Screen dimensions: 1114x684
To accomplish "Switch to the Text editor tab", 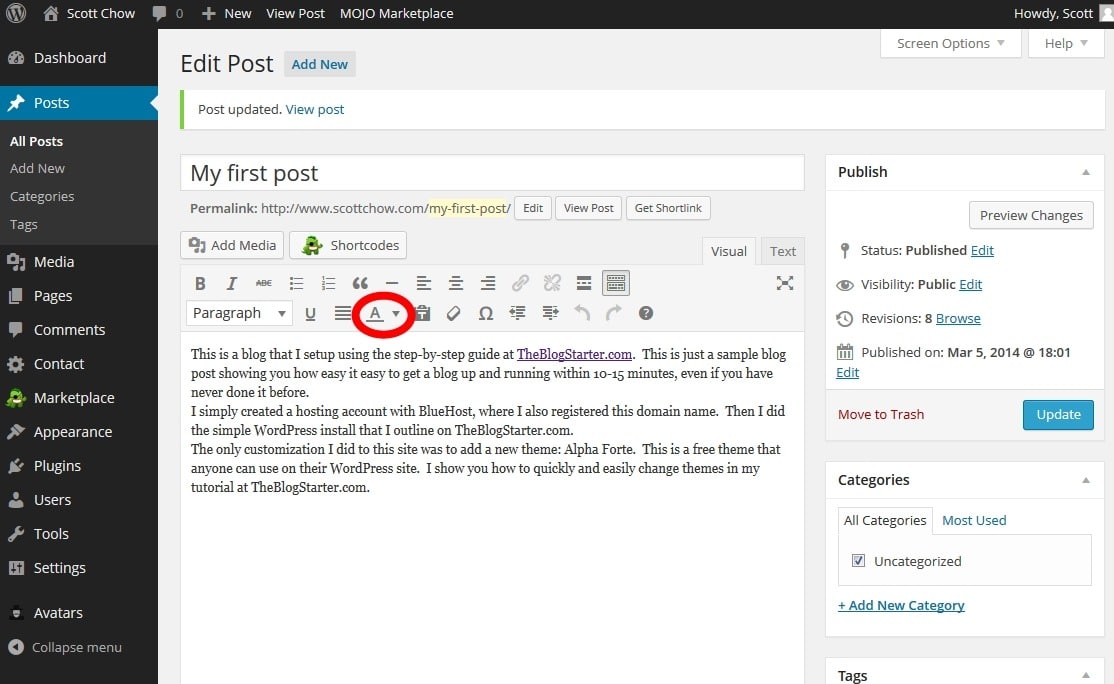I will 782,250.
